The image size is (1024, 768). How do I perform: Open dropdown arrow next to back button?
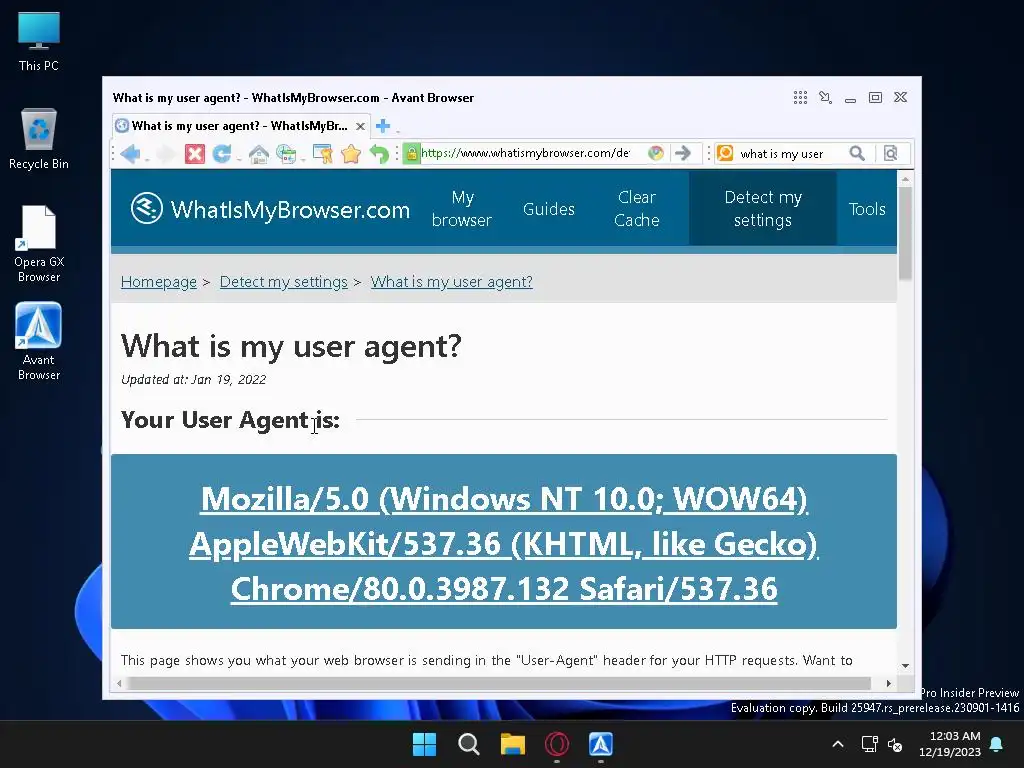(x=147, y=159)
